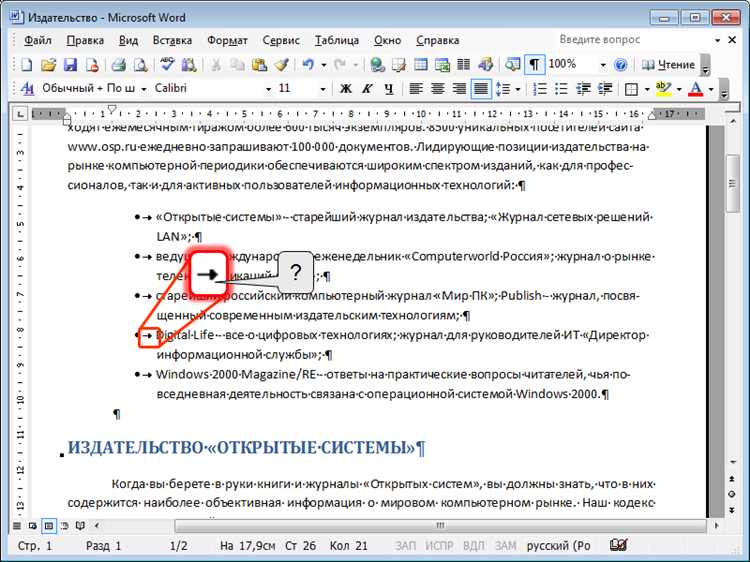Toggle bulleted list formatting
The image size is (750, 562).
pos(561,88)
